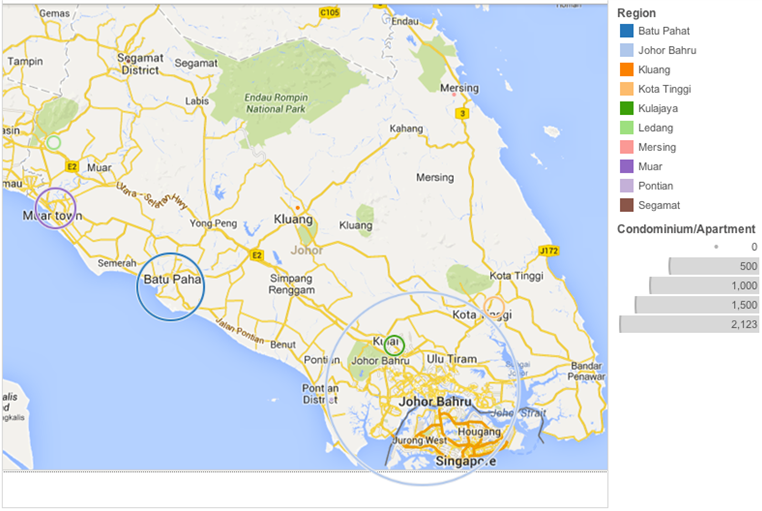Click the Kluang orange legend swatch
This screenshot has height=511, width=762.
point(626,70)
